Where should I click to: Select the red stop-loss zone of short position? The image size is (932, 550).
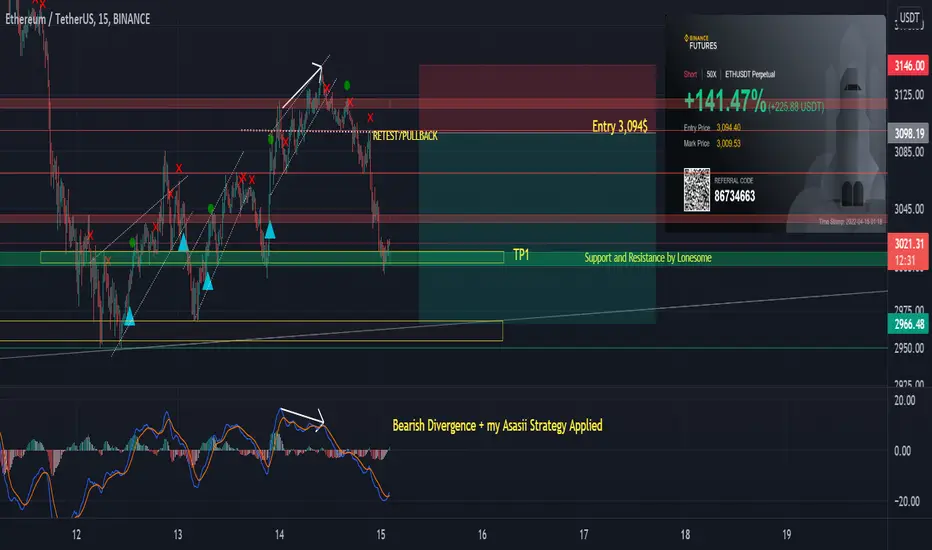point(537,99)
